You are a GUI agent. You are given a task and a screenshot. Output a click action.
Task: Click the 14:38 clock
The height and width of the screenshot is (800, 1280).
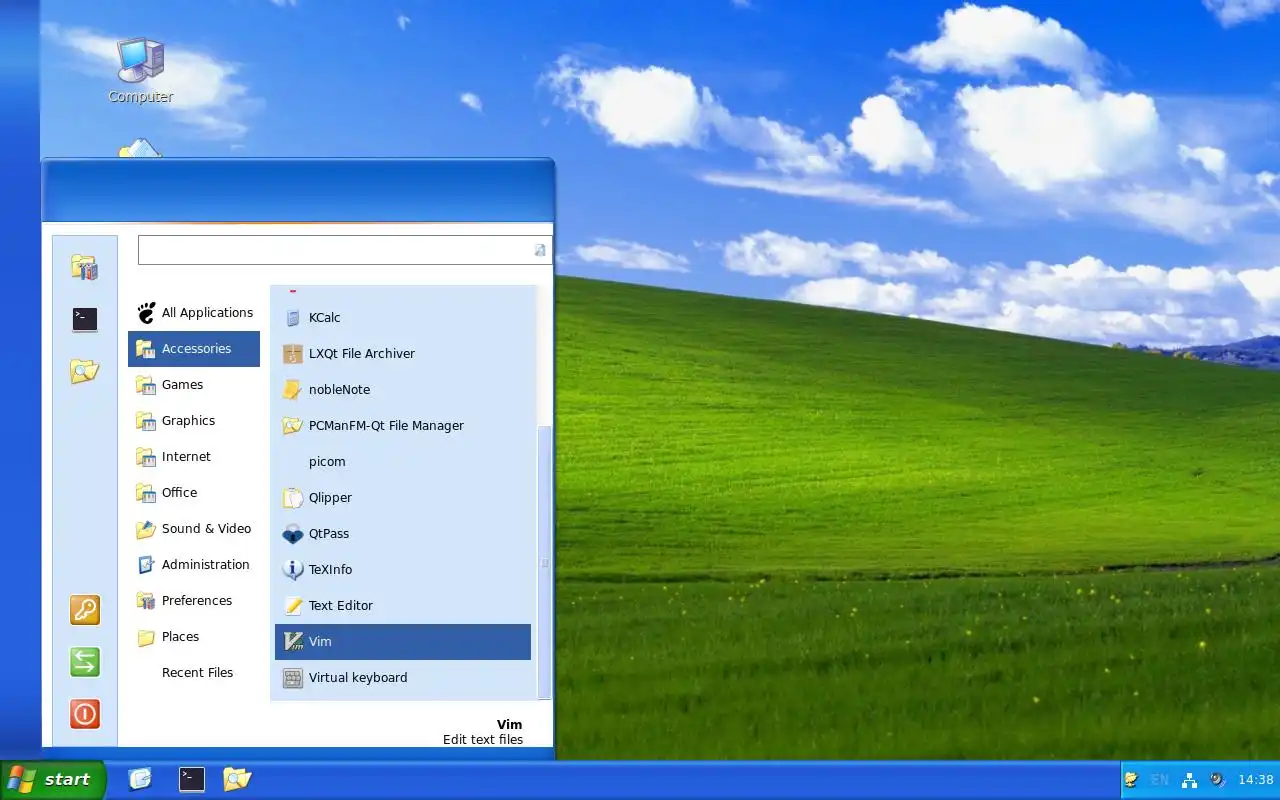(1256, 780)
